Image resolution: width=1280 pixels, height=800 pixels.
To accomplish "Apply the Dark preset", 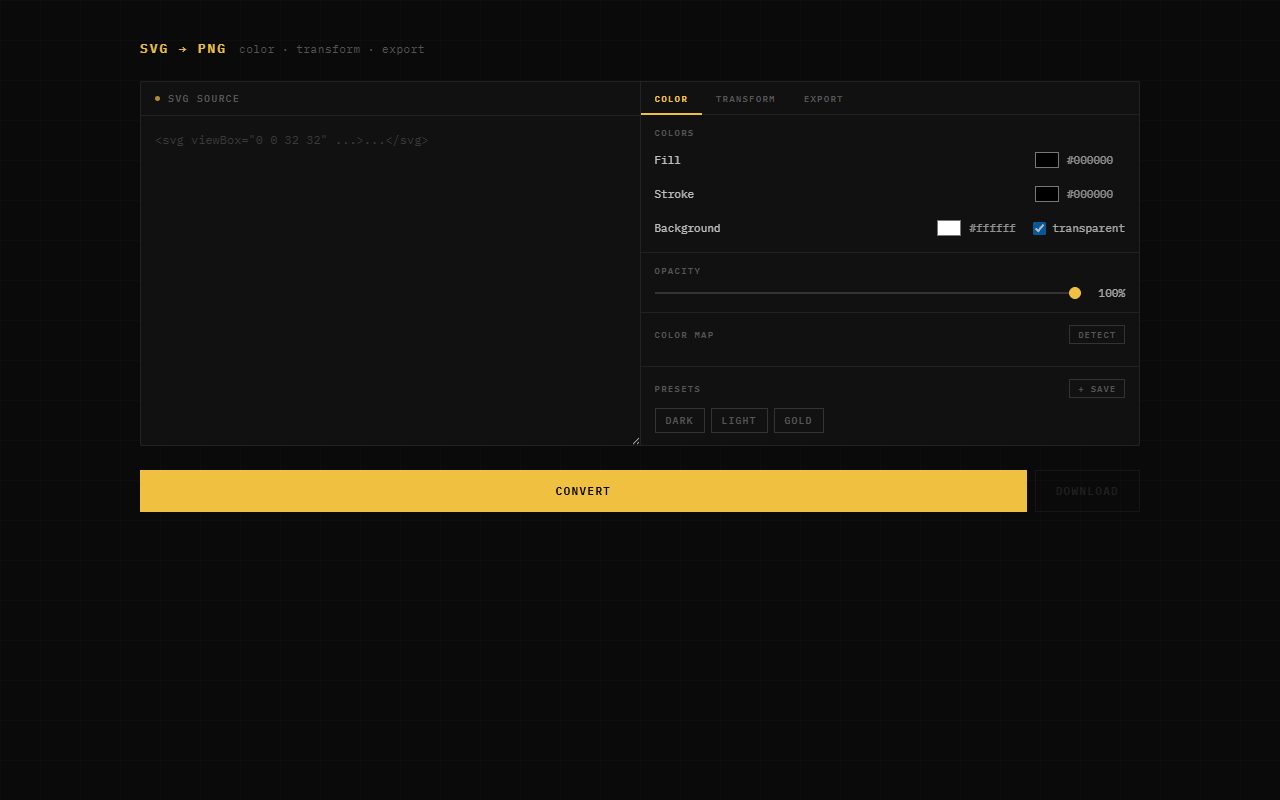I will [679, 421].
